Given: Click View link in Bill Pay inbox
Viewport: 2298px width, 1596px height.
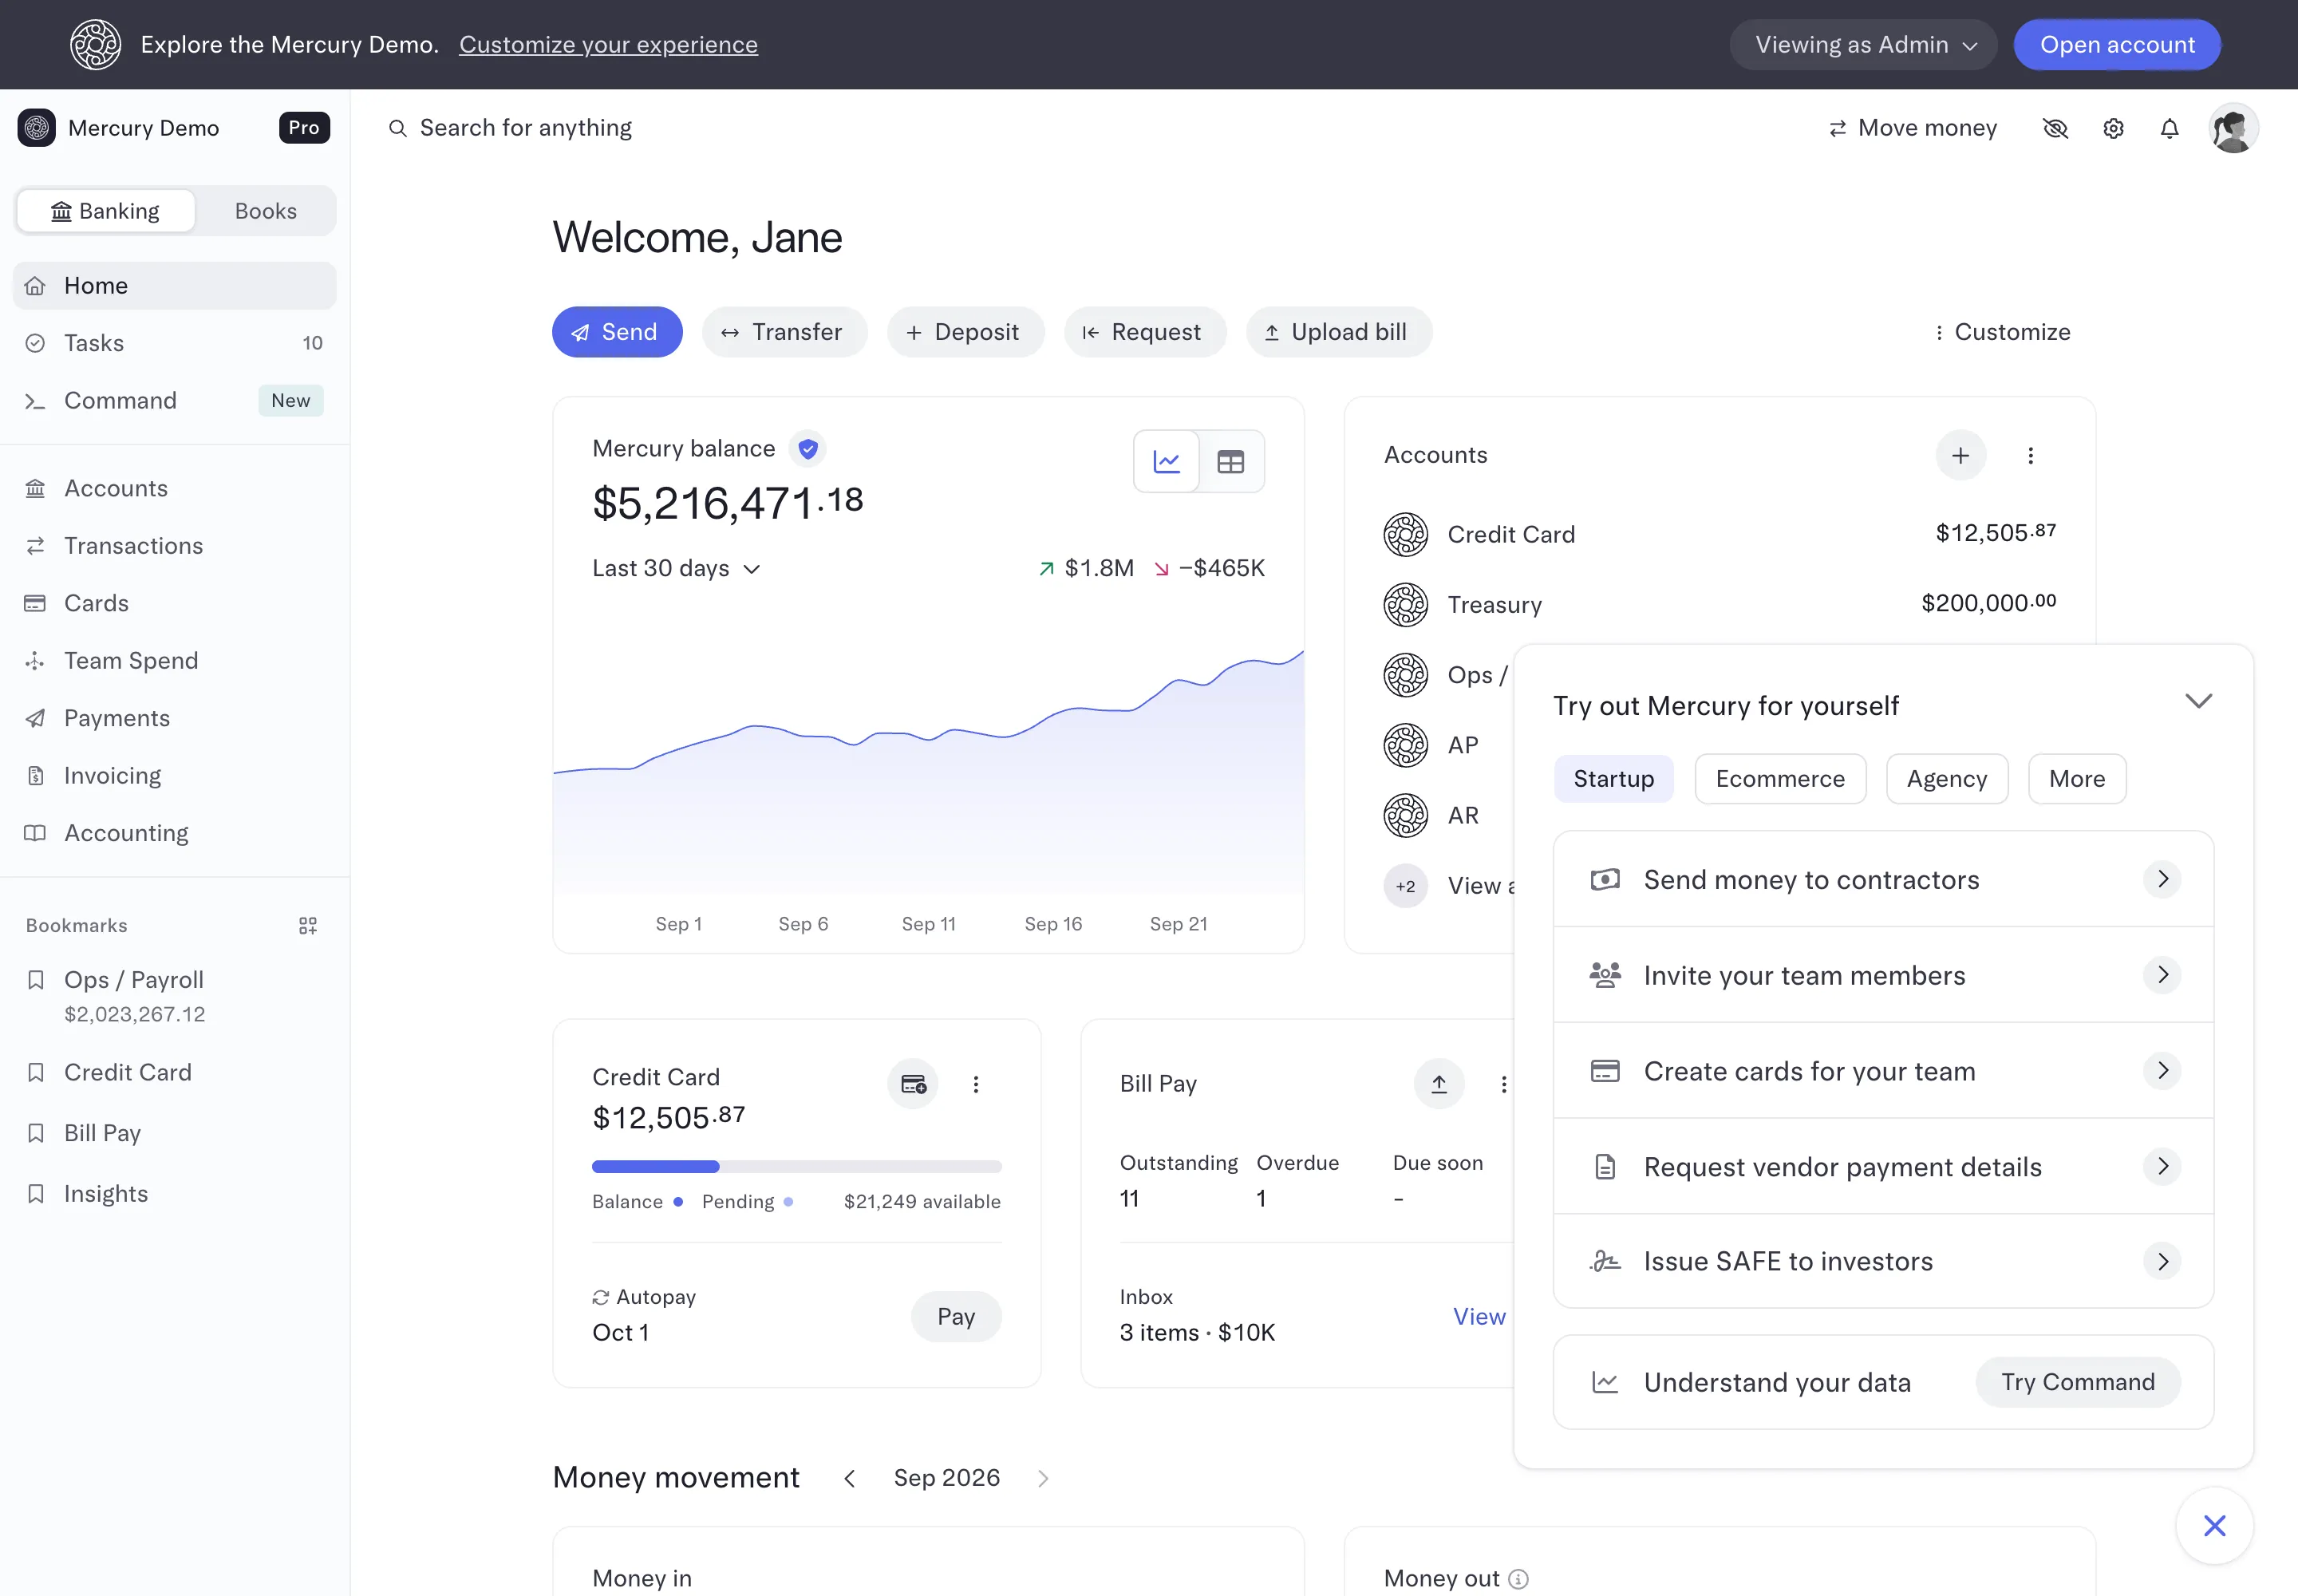Looking at the screenshot, I should pyautogui.click(x=1478, y=1317).
